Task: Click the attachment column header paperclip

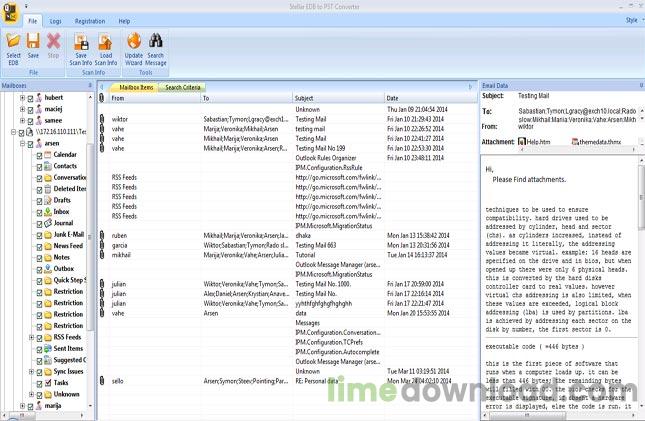Action: 102,98
